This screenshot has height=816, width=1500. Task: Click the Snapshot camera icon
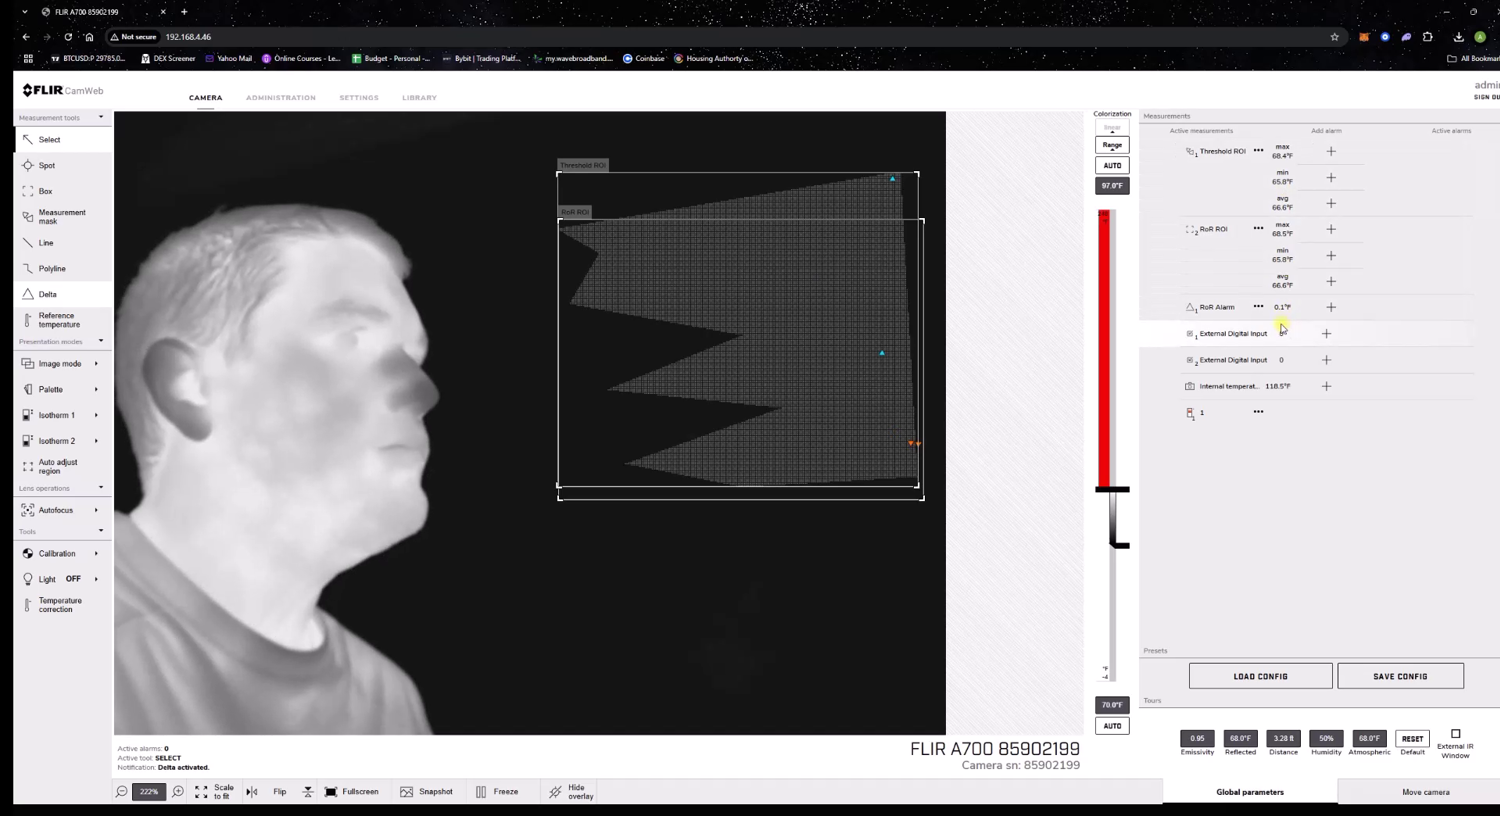pyautogui.click(x=407, y=792)
